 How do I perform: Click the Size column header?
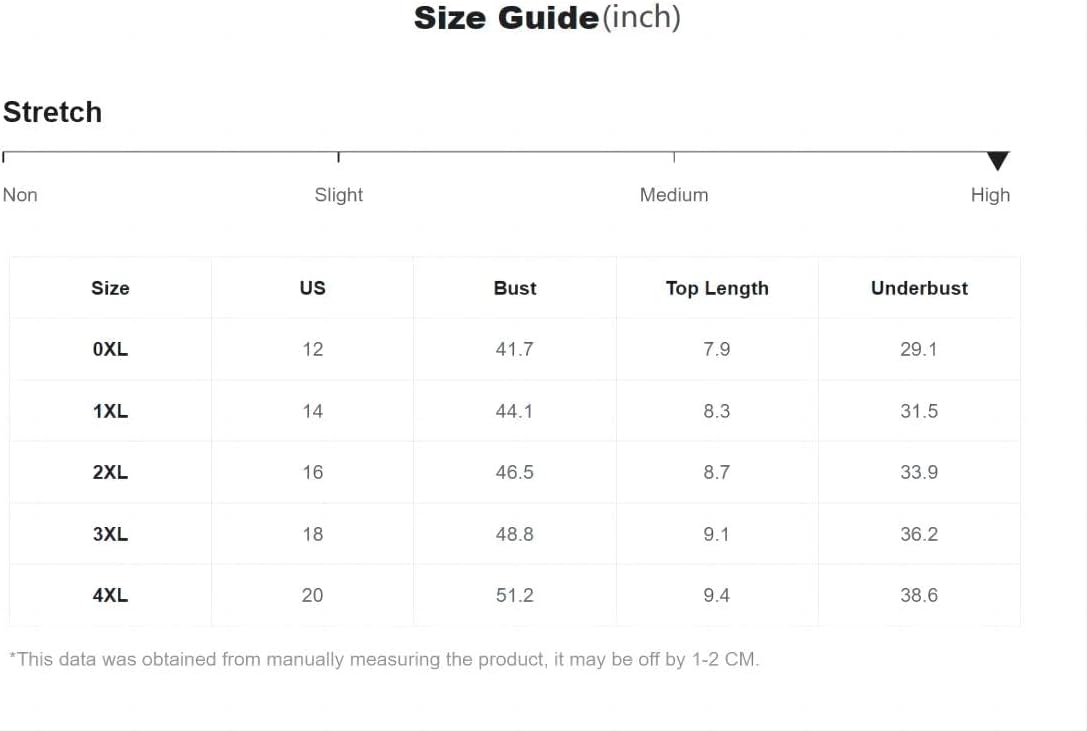coord(110,288)
